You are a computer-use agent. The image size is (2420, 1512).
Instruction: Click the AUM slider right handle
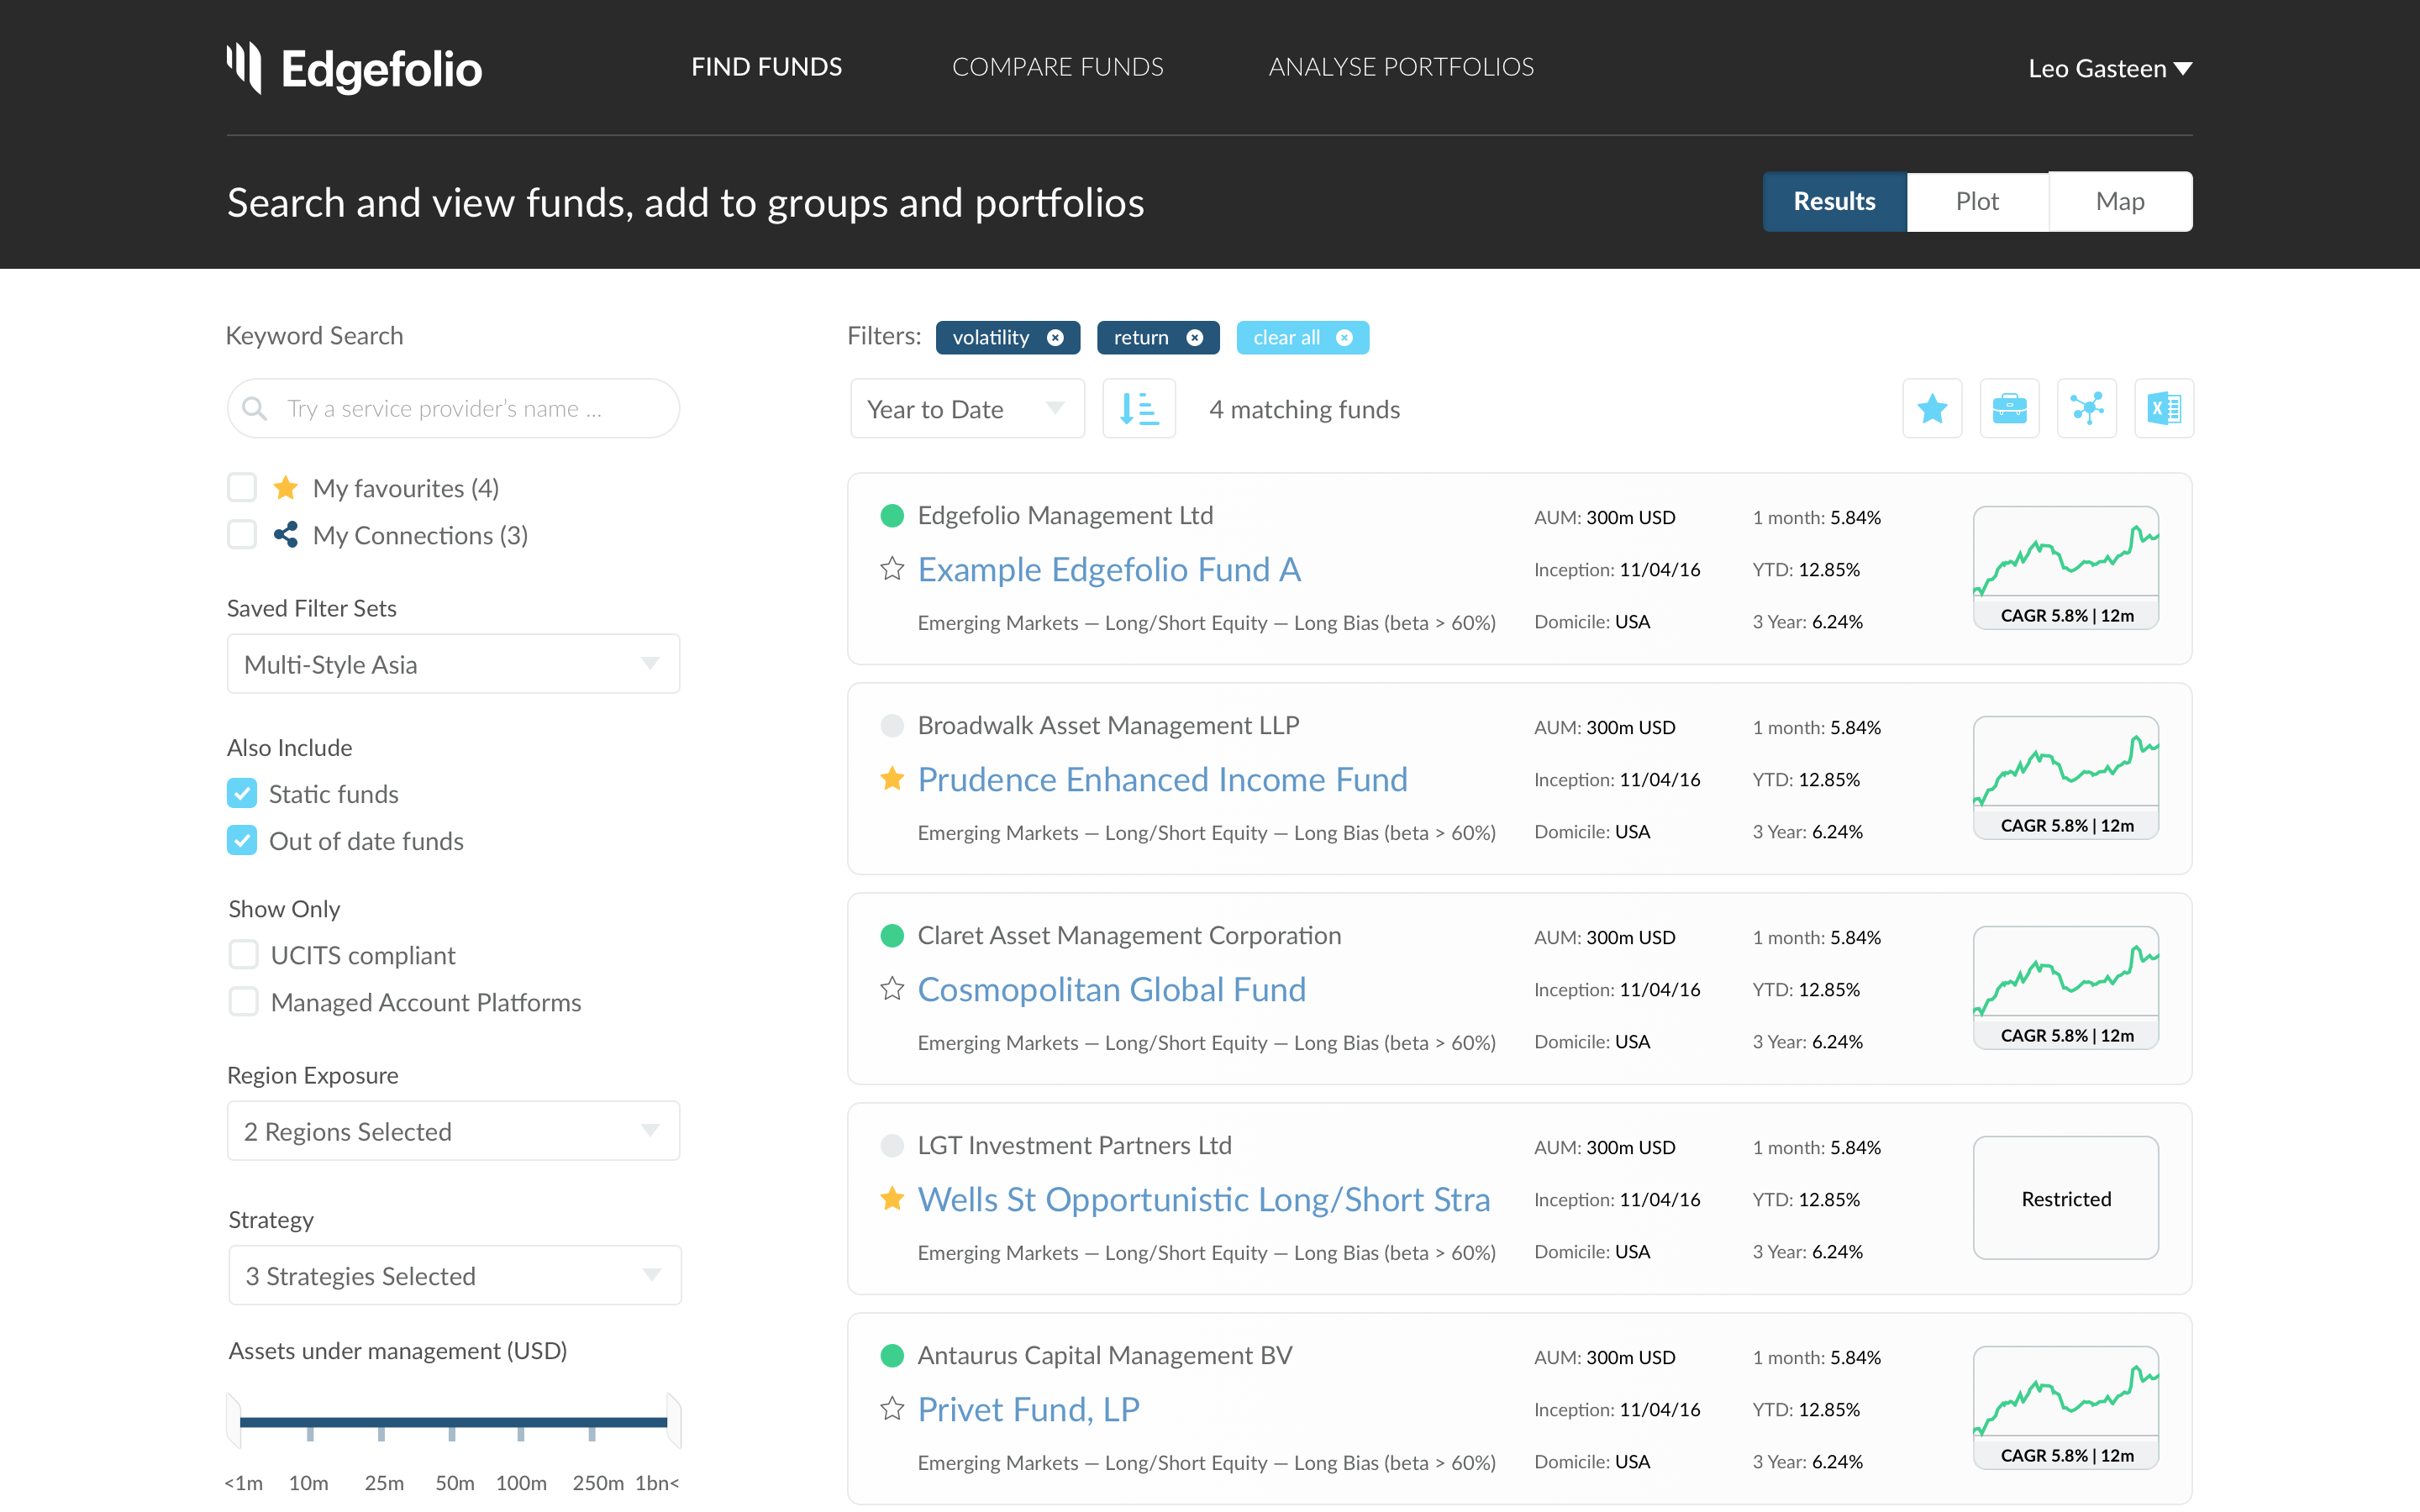(674, 1421)
